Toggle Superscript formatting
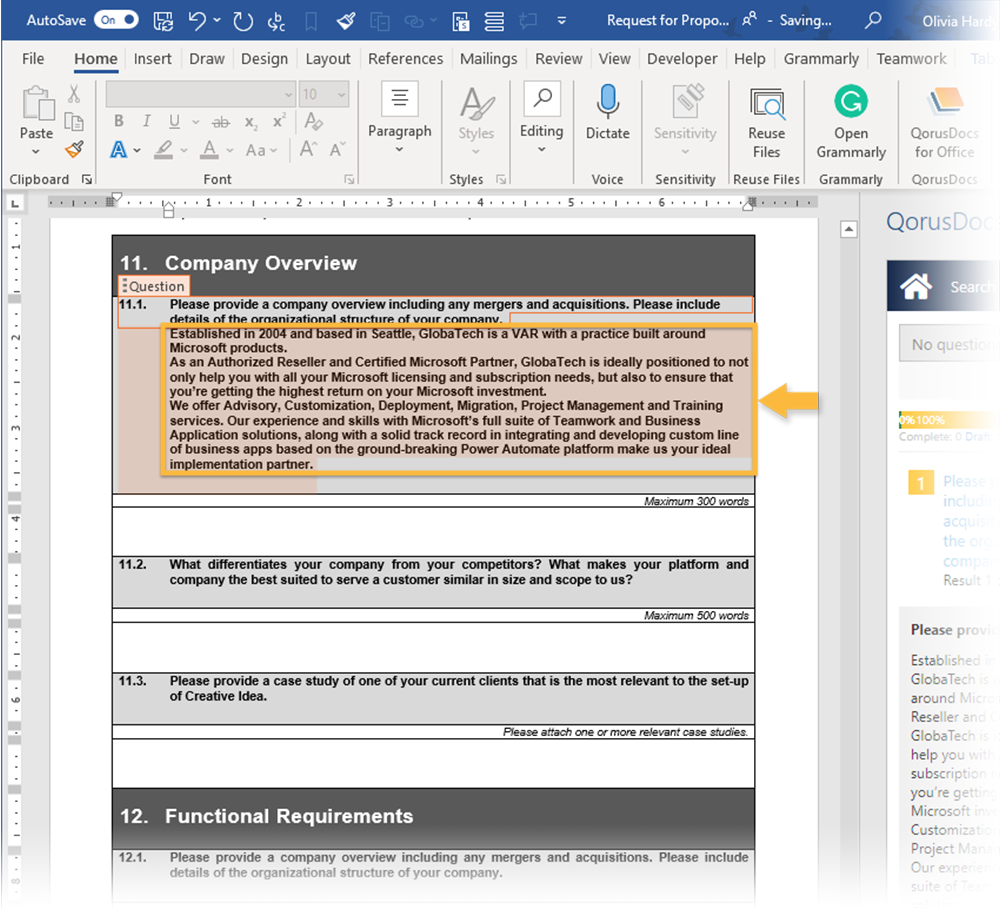 coord(279,121)
